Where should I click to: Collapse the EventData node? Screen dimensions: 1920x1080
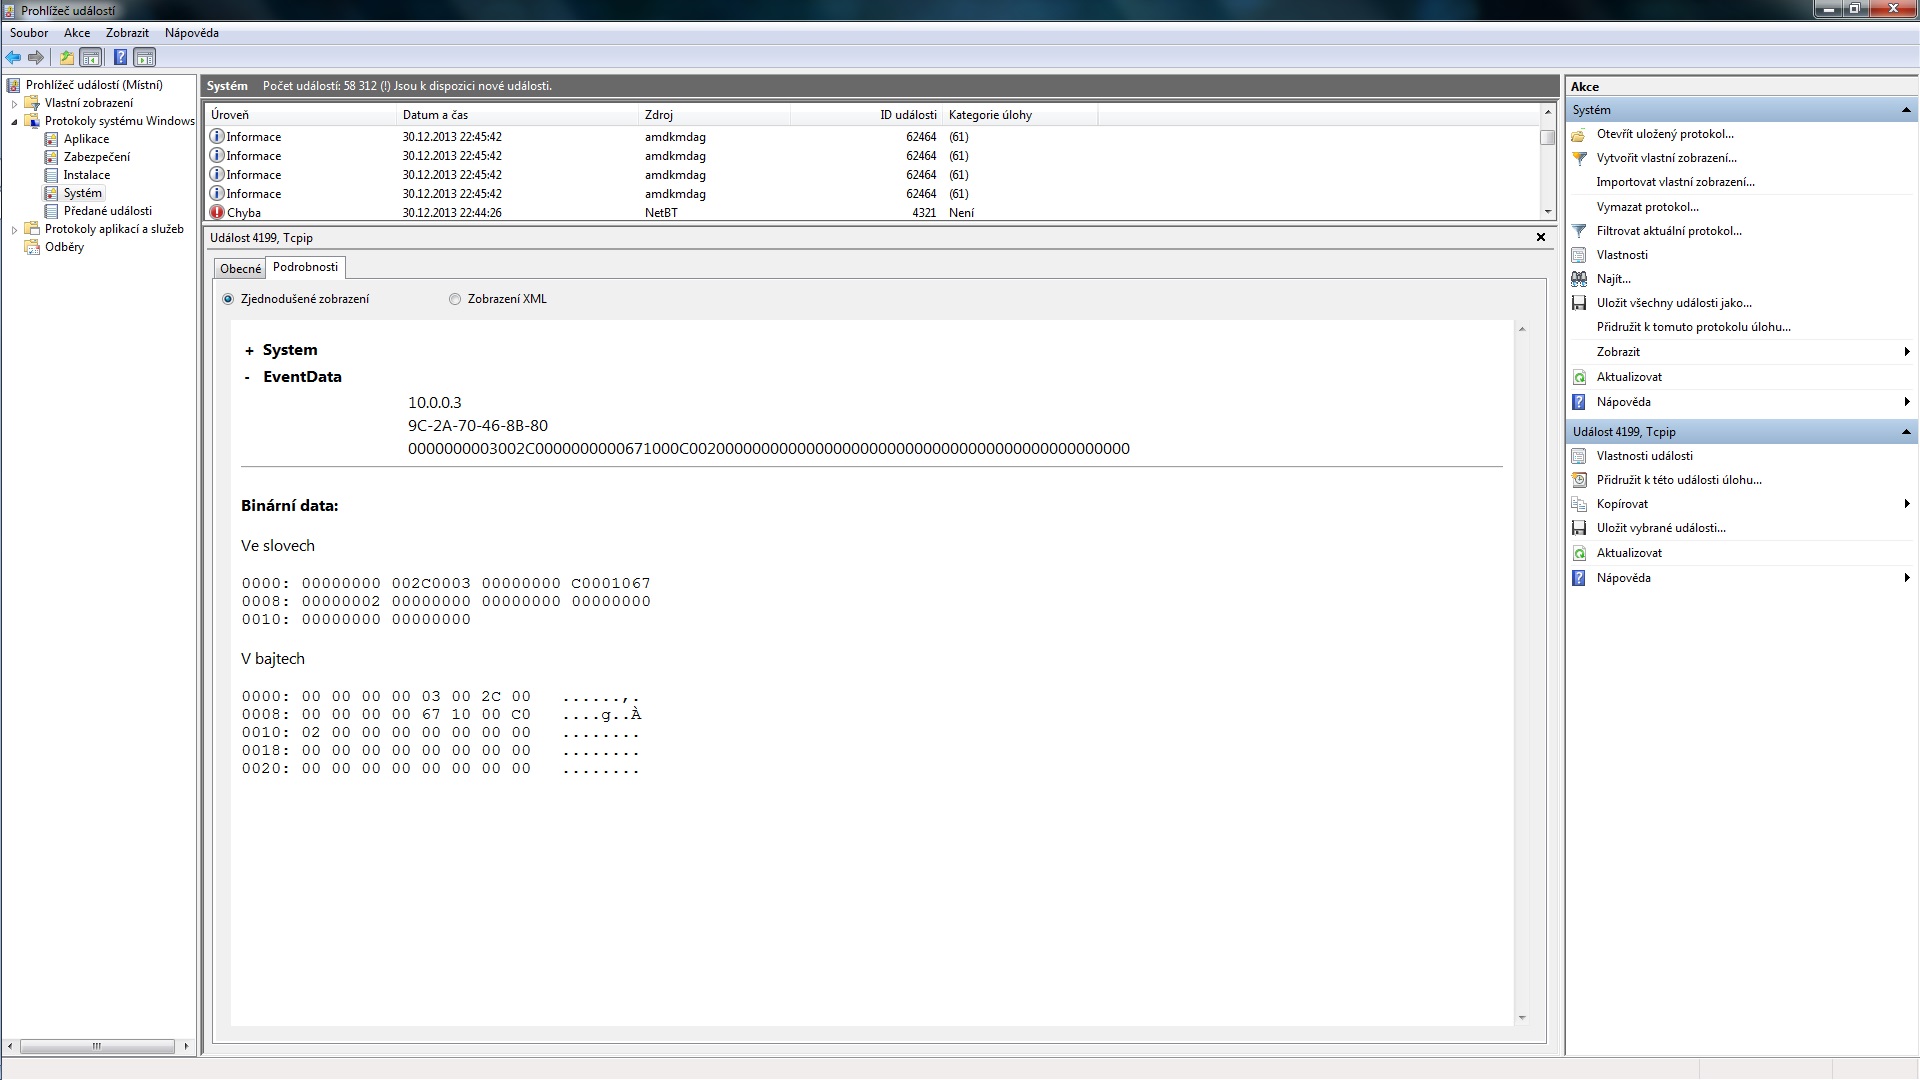248,378
